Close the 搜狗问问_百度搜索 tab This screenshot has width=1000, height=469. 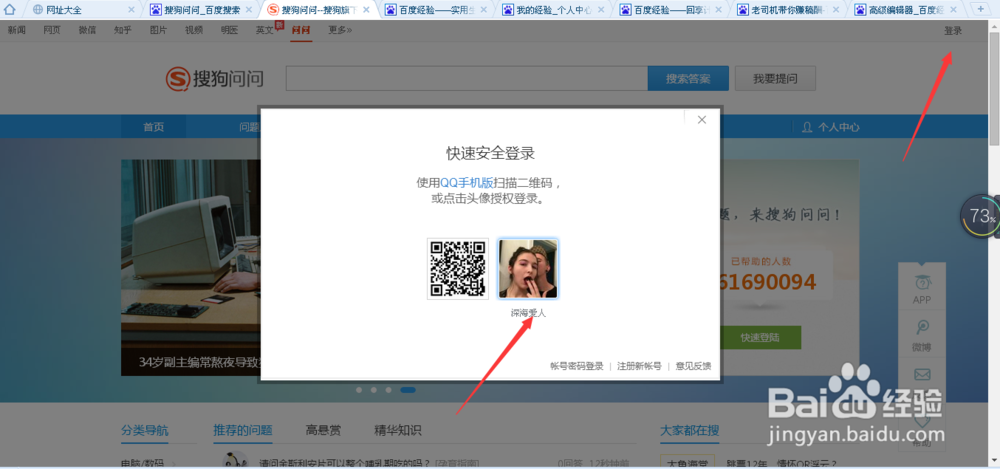249,10
